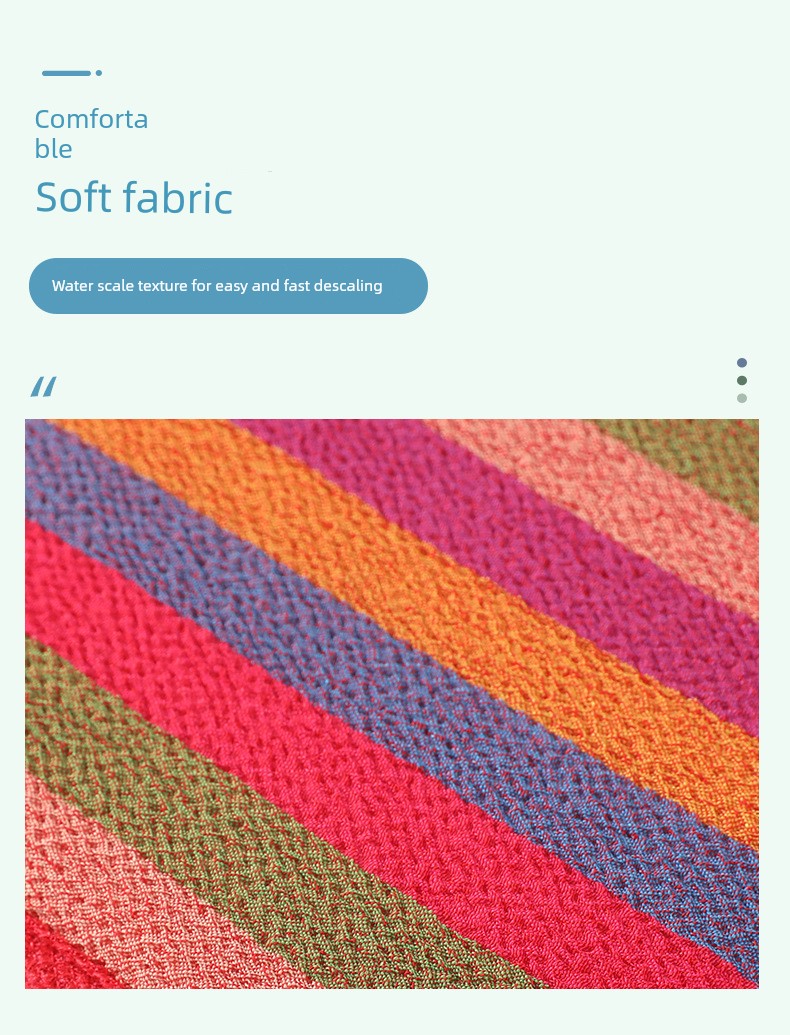Click the word 'descaling' in the banner
Screen dimensions: 790x1035
pos(348,286)
